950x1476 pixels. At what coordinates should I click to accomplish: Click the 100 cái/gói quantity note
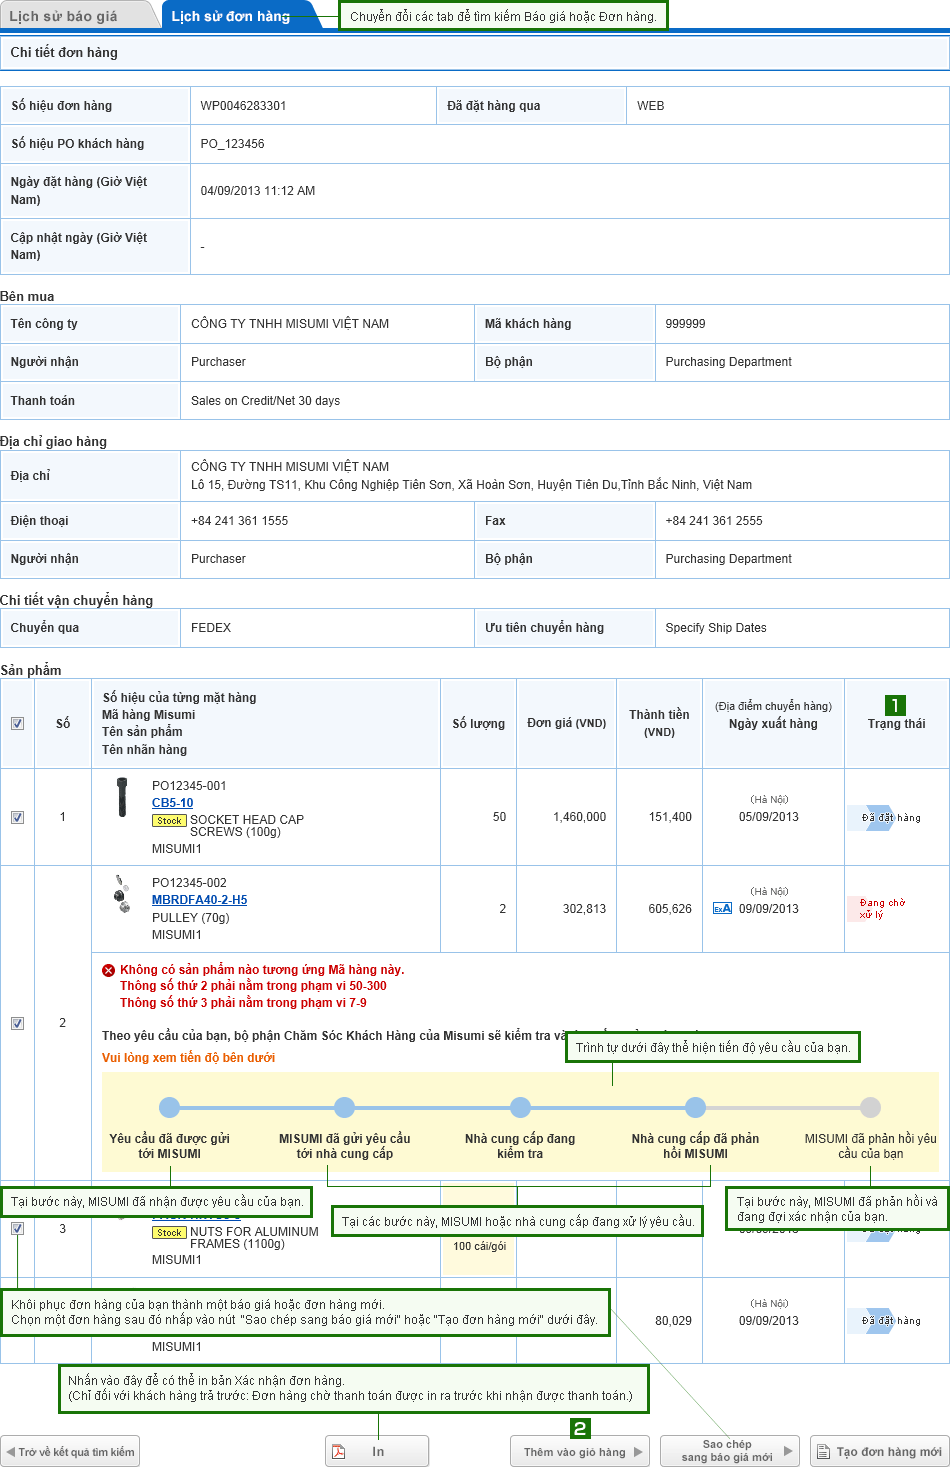click(x=479, y=1246)
